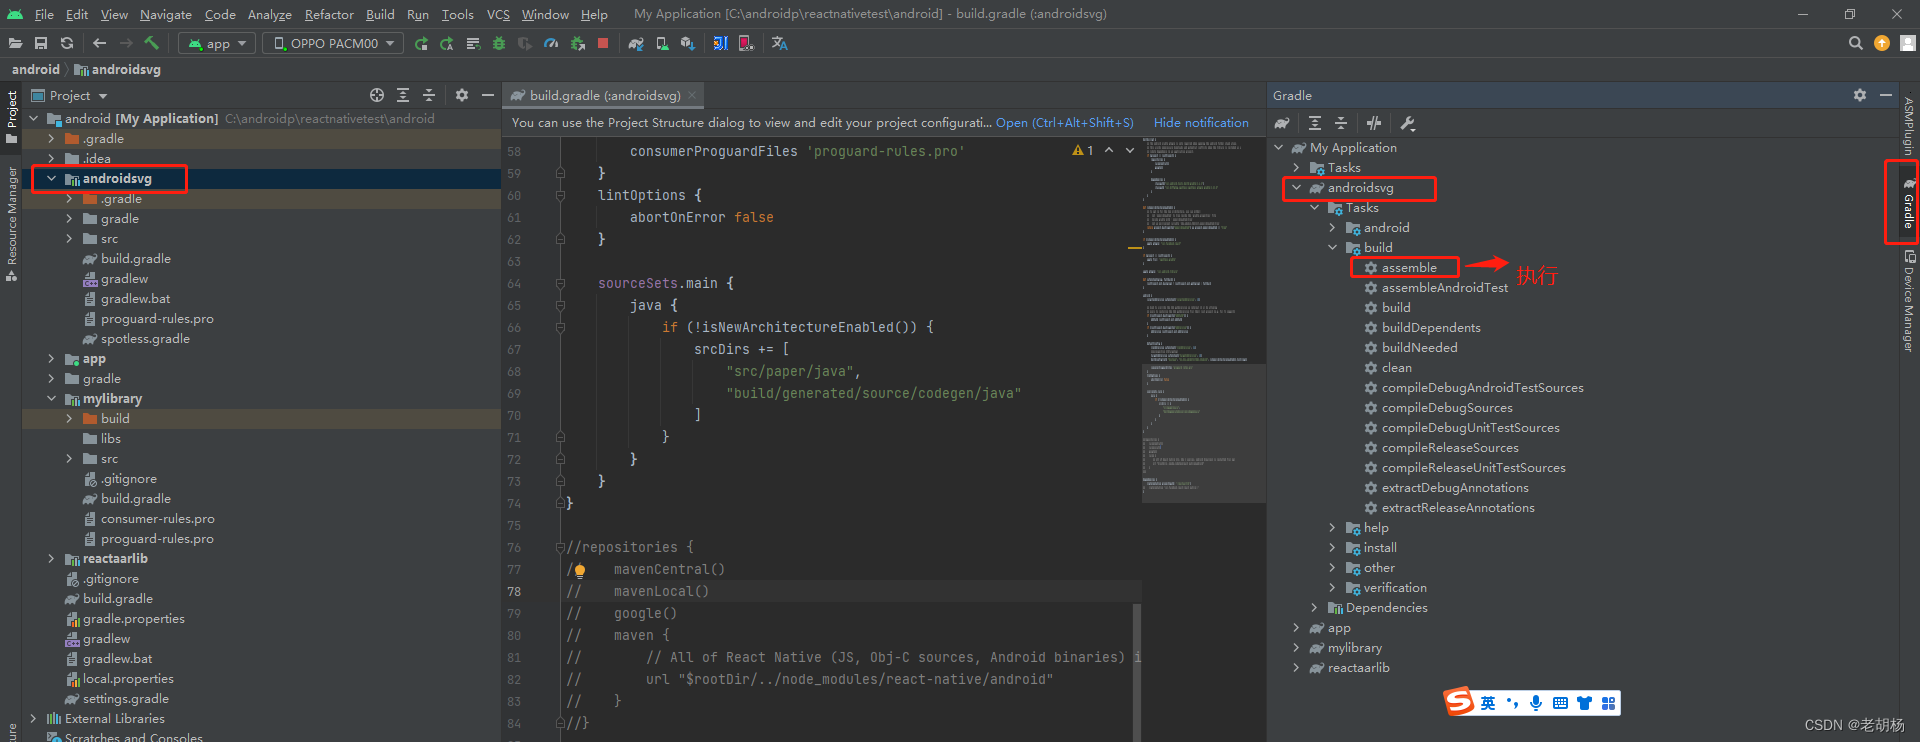Click Open Project Structure link in notification
Viewport: 1920px width, 742px height.
1064,123
